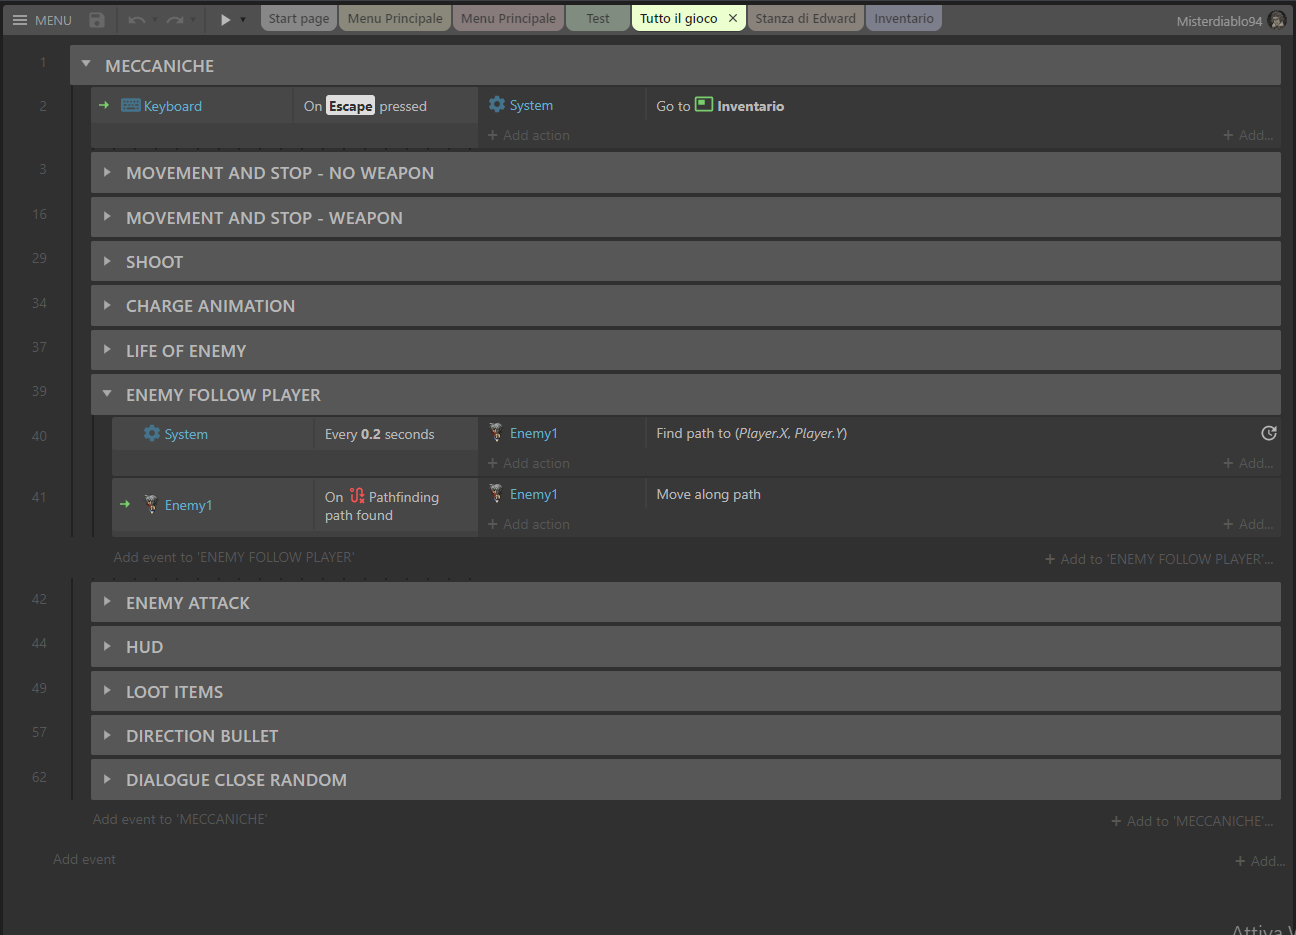Select the 'Every 0.2 seconds' condition
Screen dimensions: 1296x935
click(x=395, y=434)
